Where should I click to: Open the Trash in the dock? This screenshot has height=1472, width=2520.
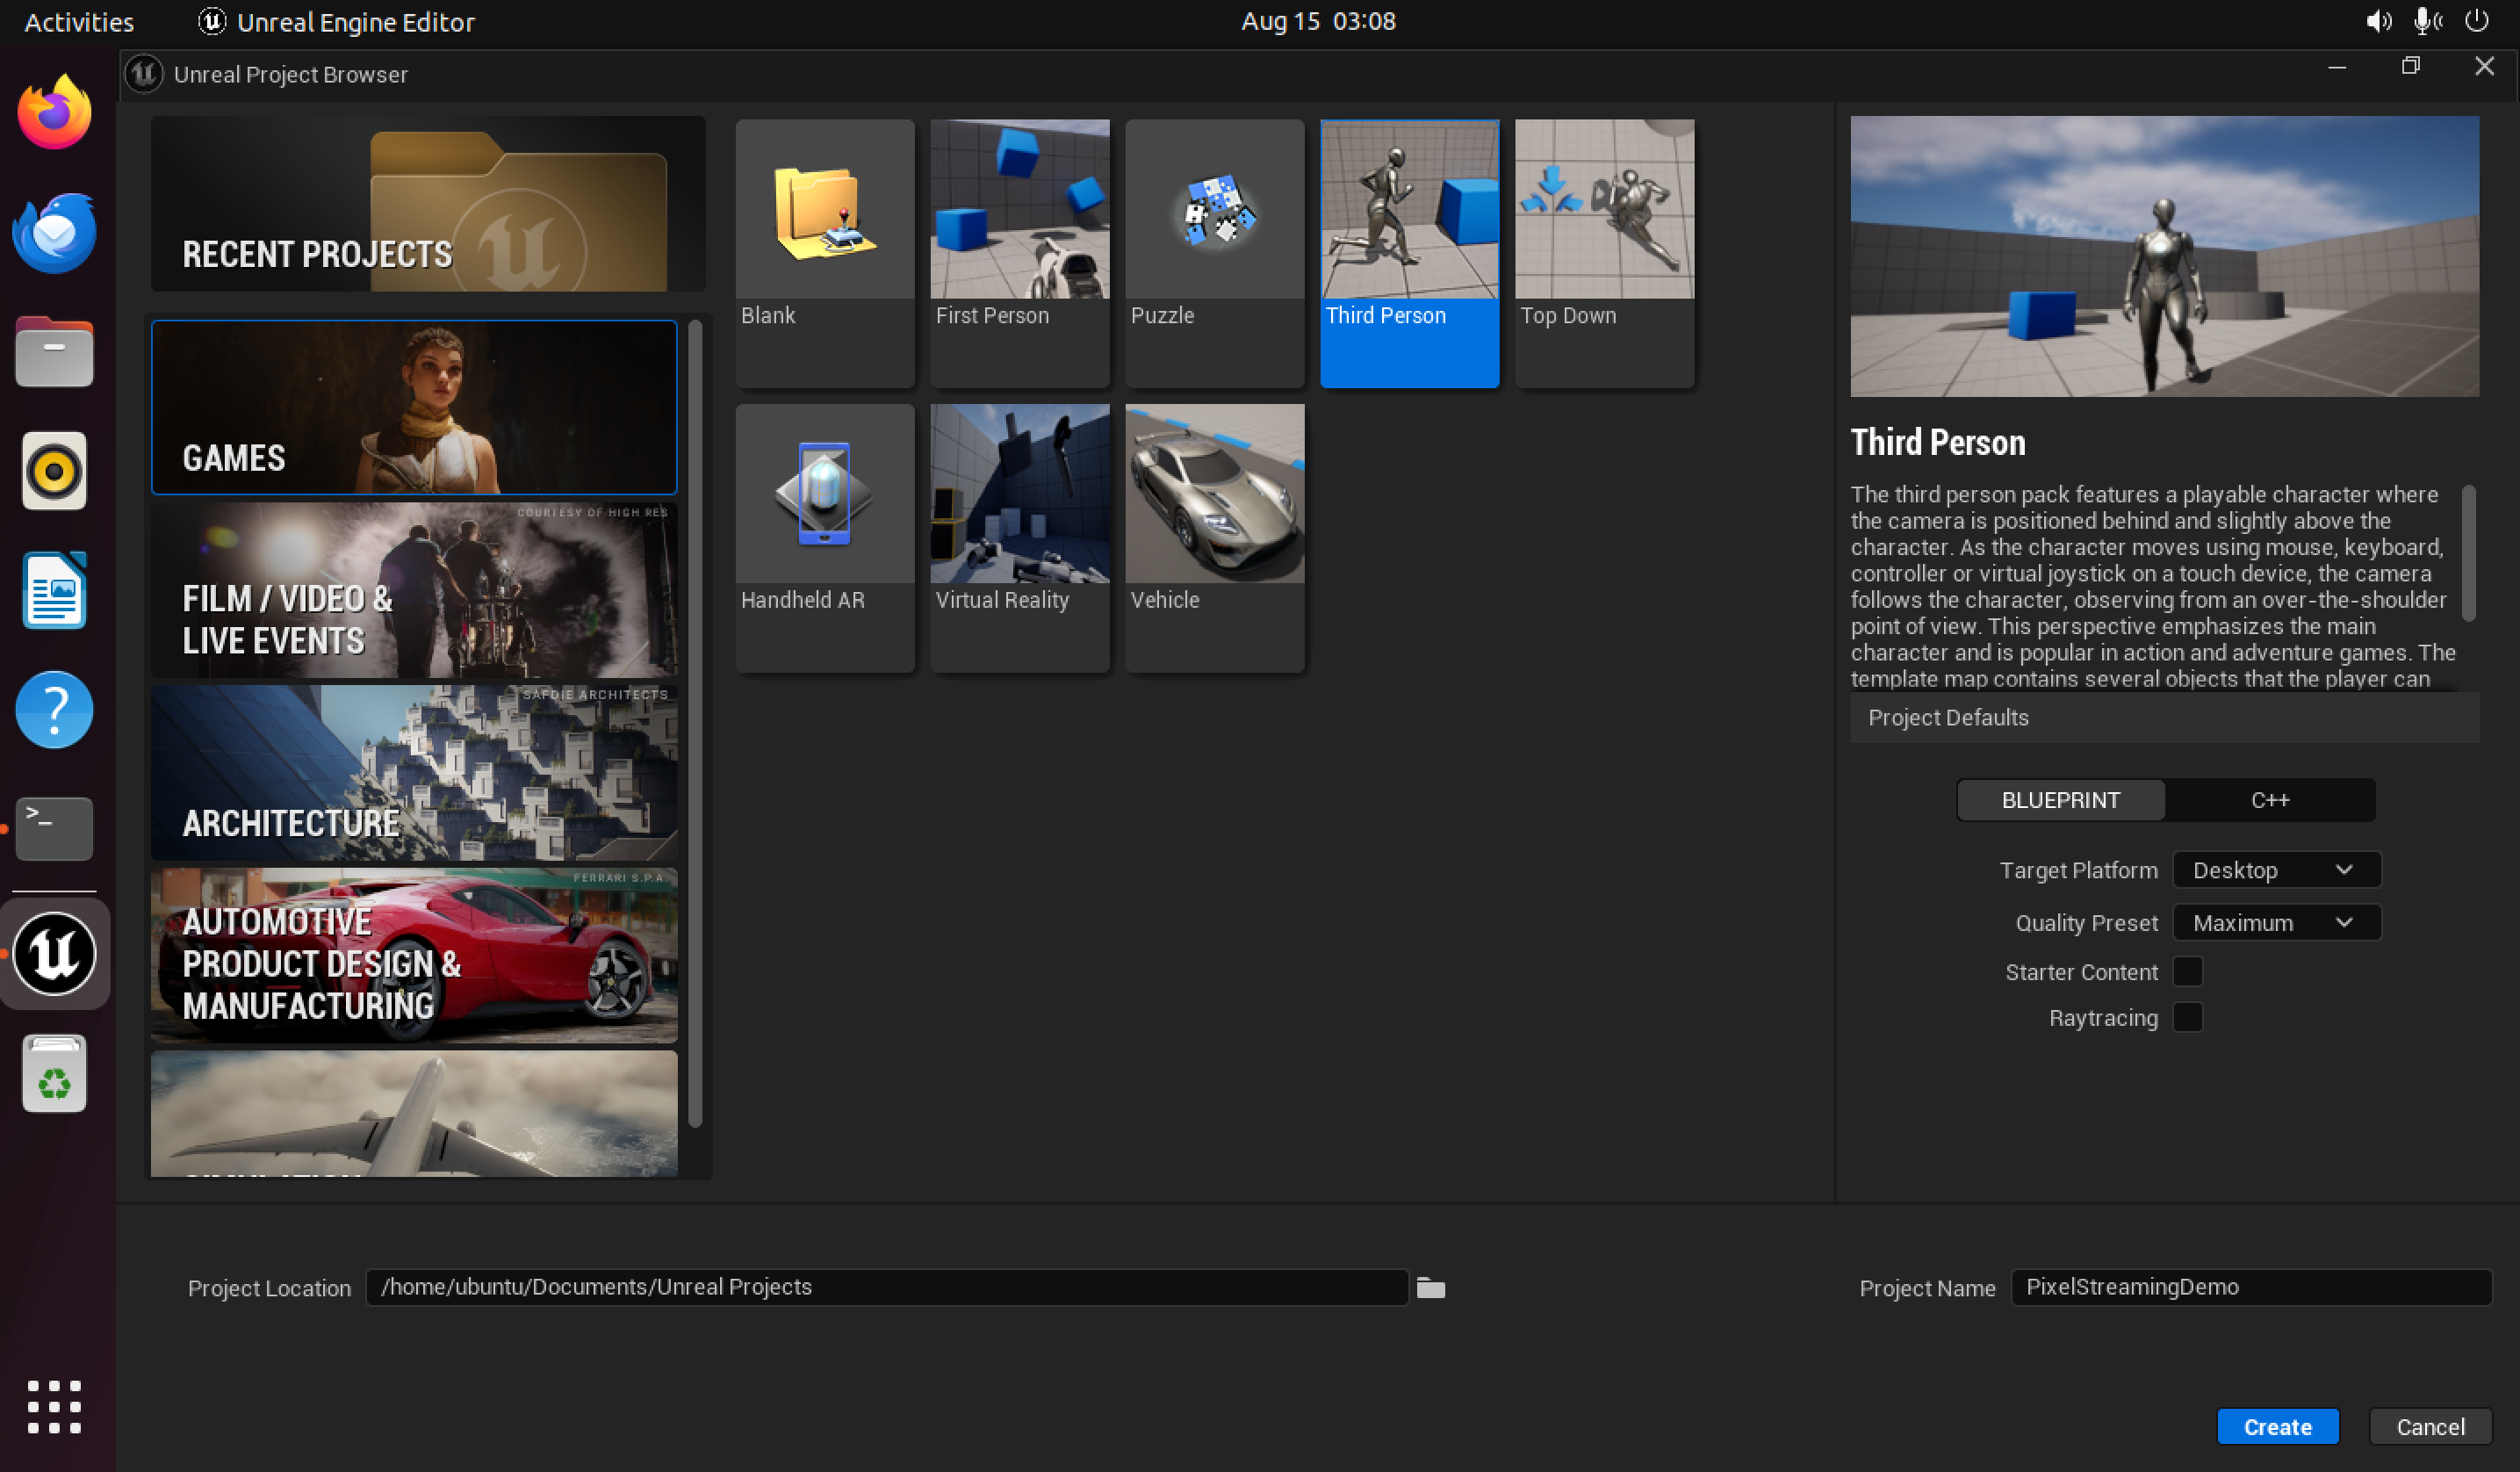(54, 1074)
